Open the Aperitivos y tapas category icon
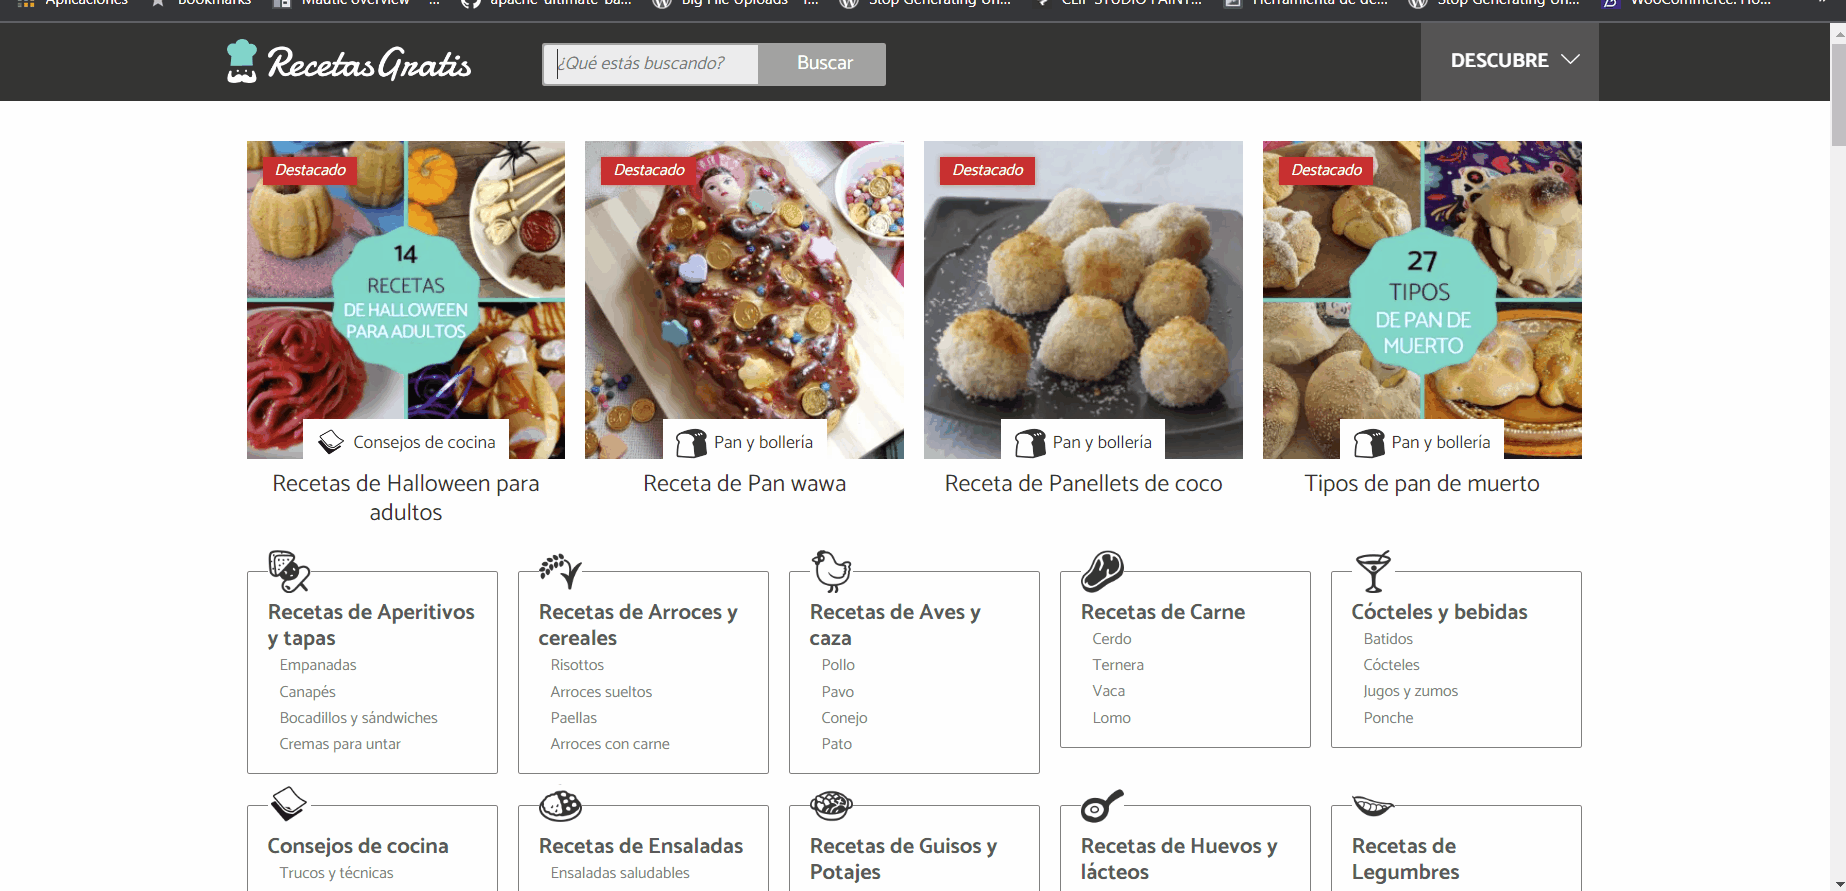The width and height of the screenshot is (1846, 891). (289, 571)
